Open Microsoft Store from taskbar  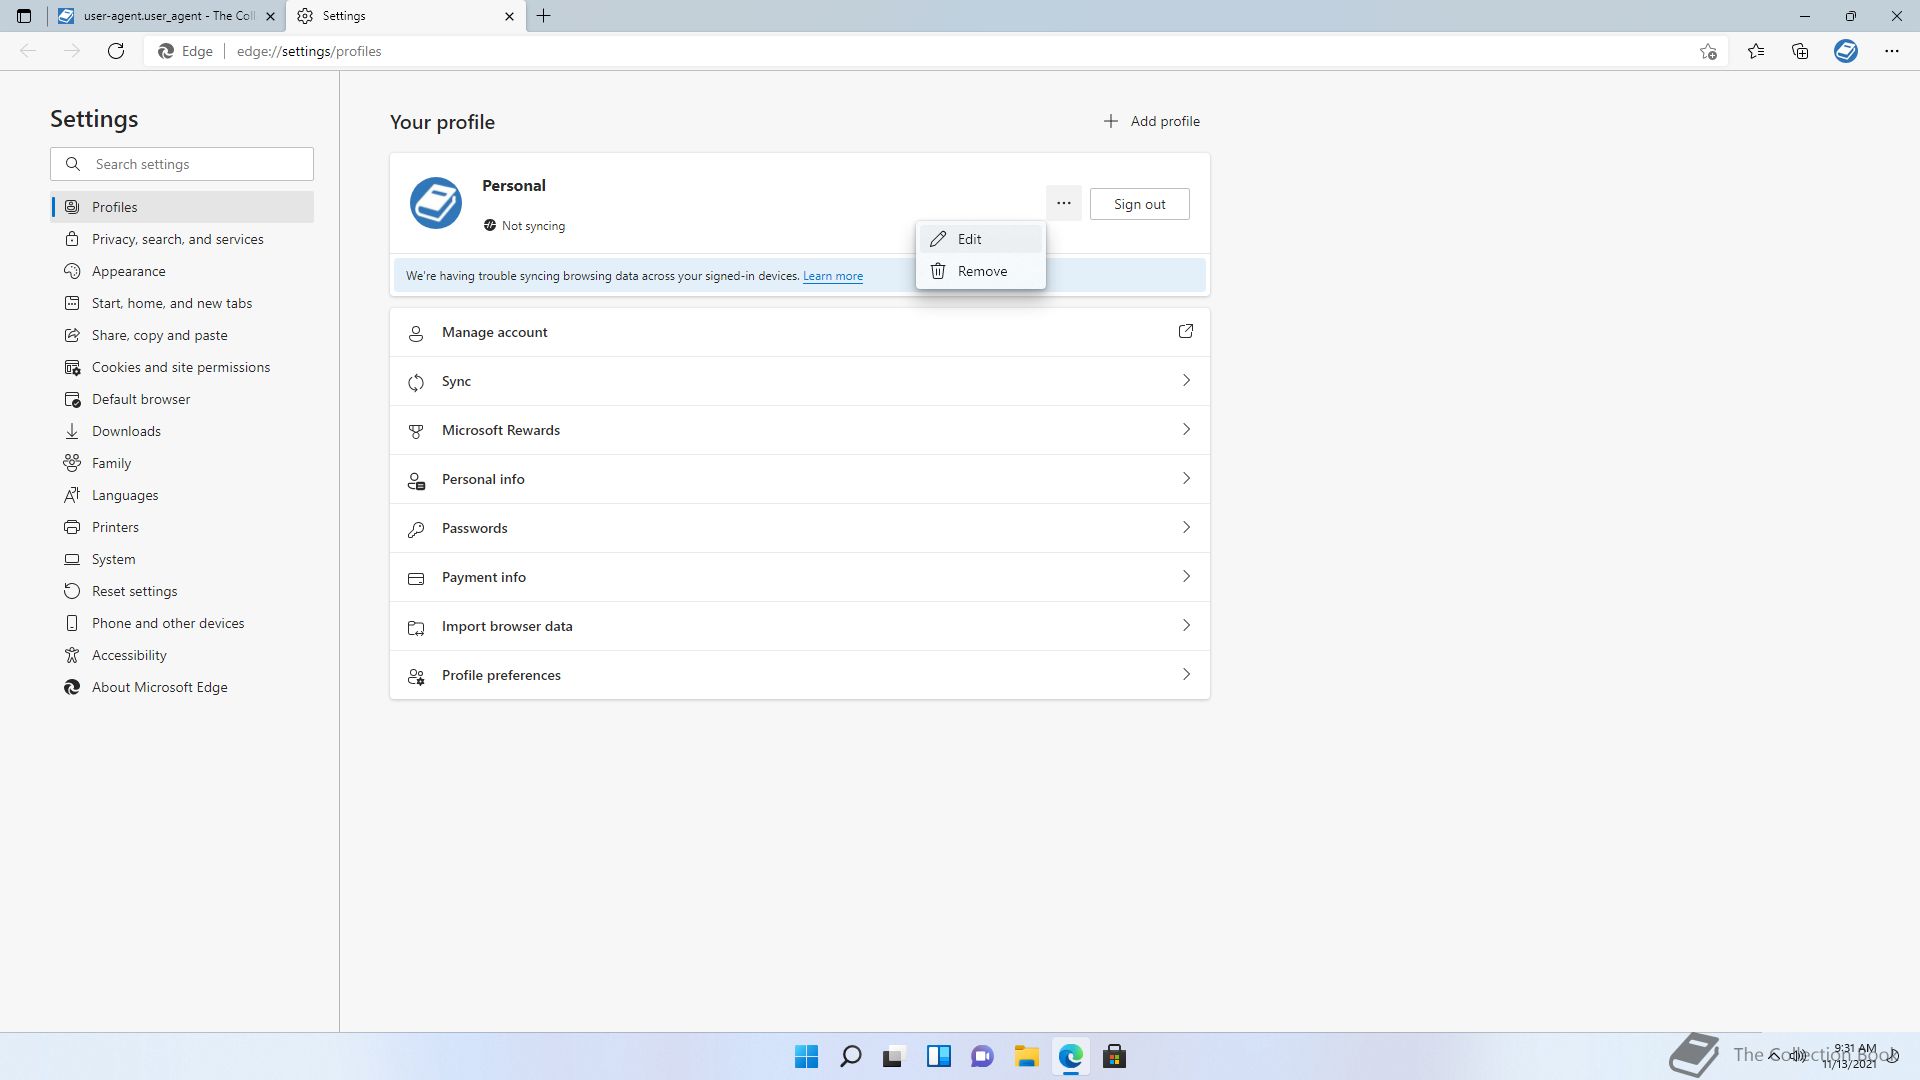[x=1114, y=1056]
